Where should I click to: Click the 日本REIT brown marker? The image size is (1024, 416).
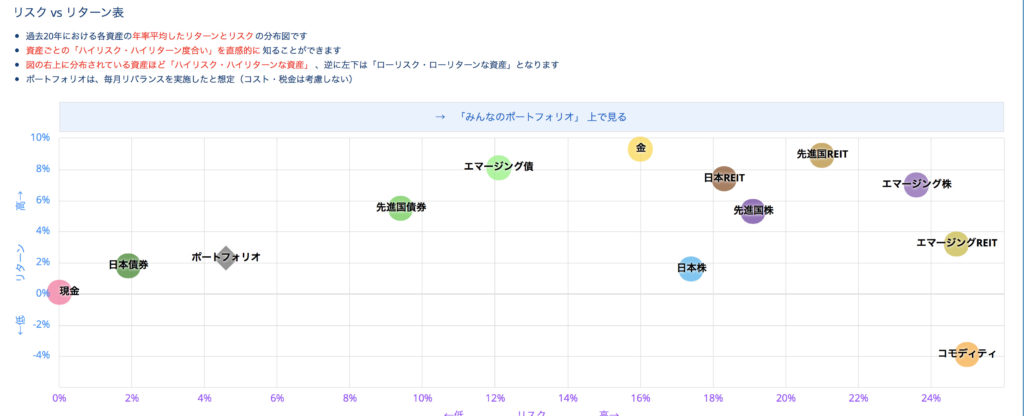pos(724,178)
